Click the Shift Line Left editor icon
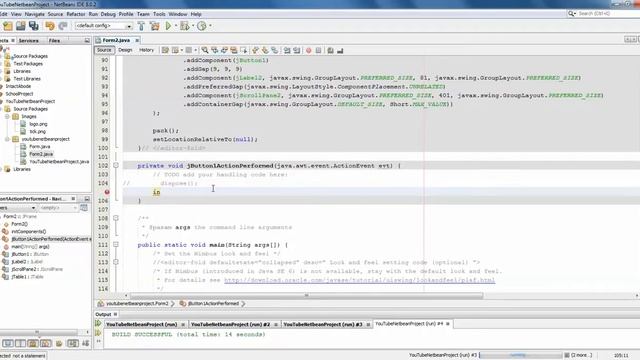 click(287, 50)
